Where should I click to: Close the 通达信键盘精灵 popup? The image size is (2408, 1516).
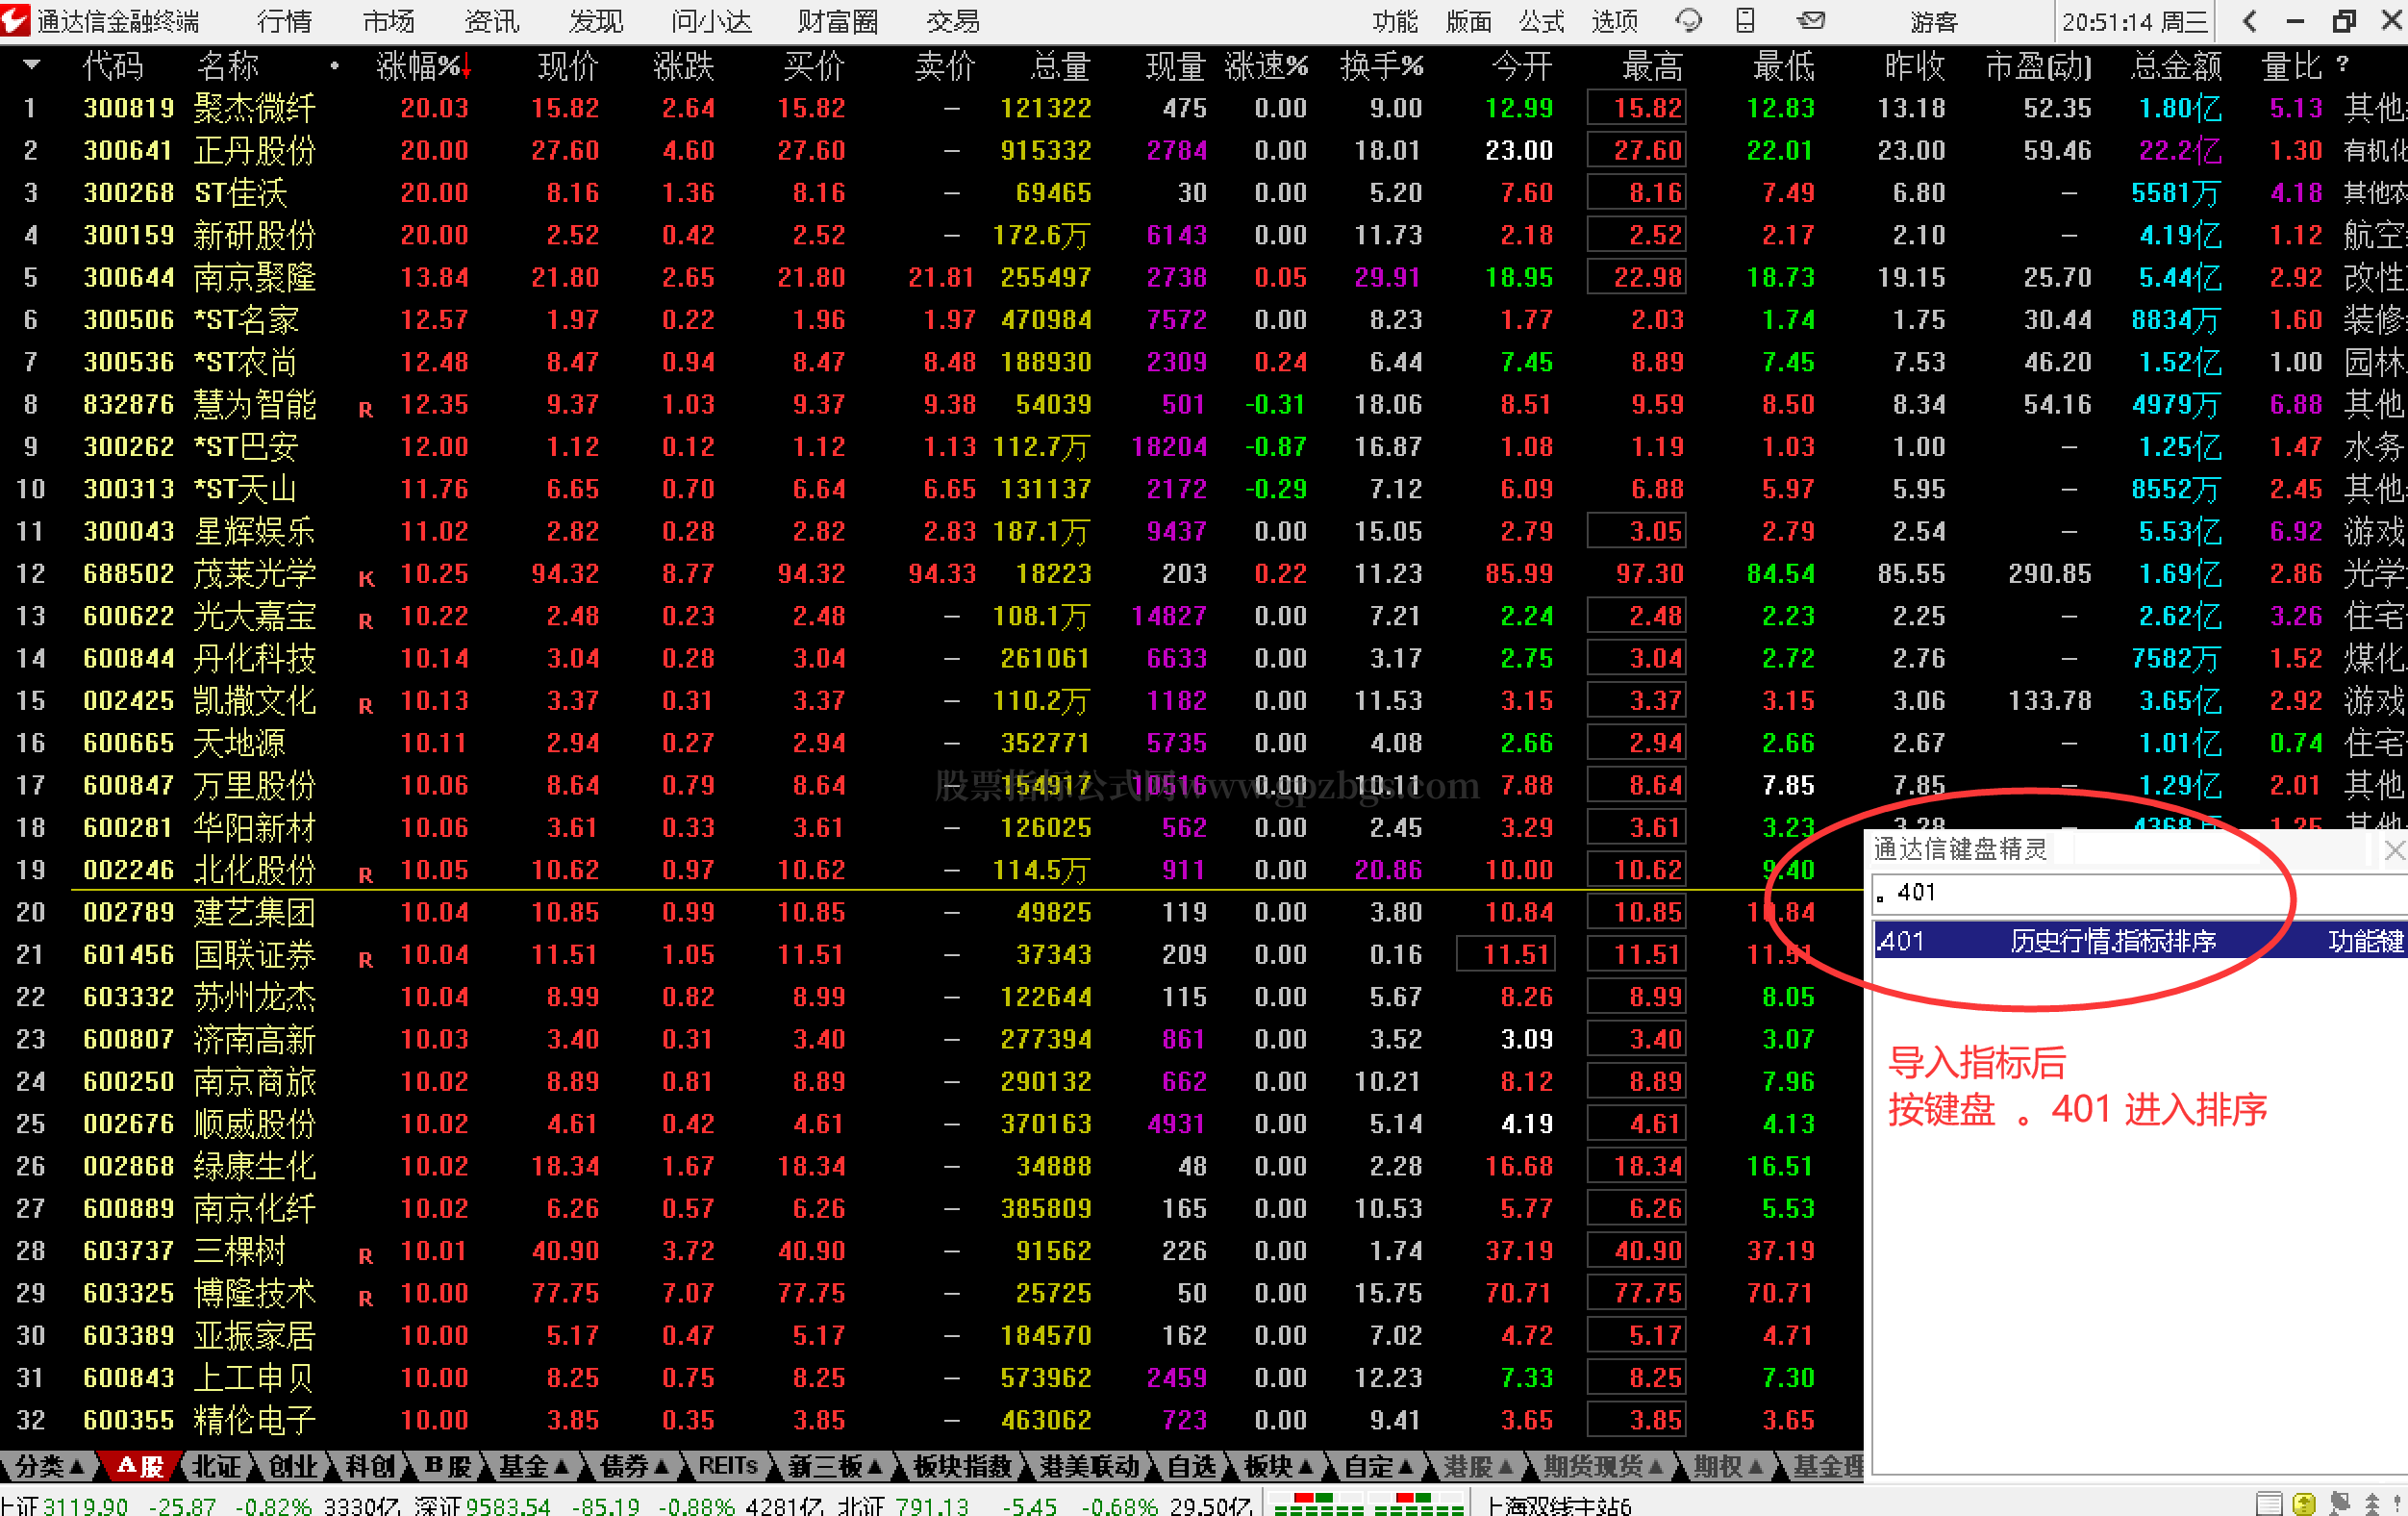pyautogui.click(x=2395, y=850)
